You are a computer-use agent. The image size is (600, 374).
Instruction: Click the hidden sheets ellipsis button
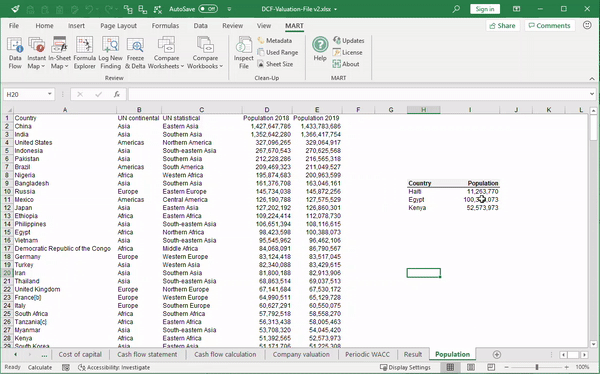(44, 355)
